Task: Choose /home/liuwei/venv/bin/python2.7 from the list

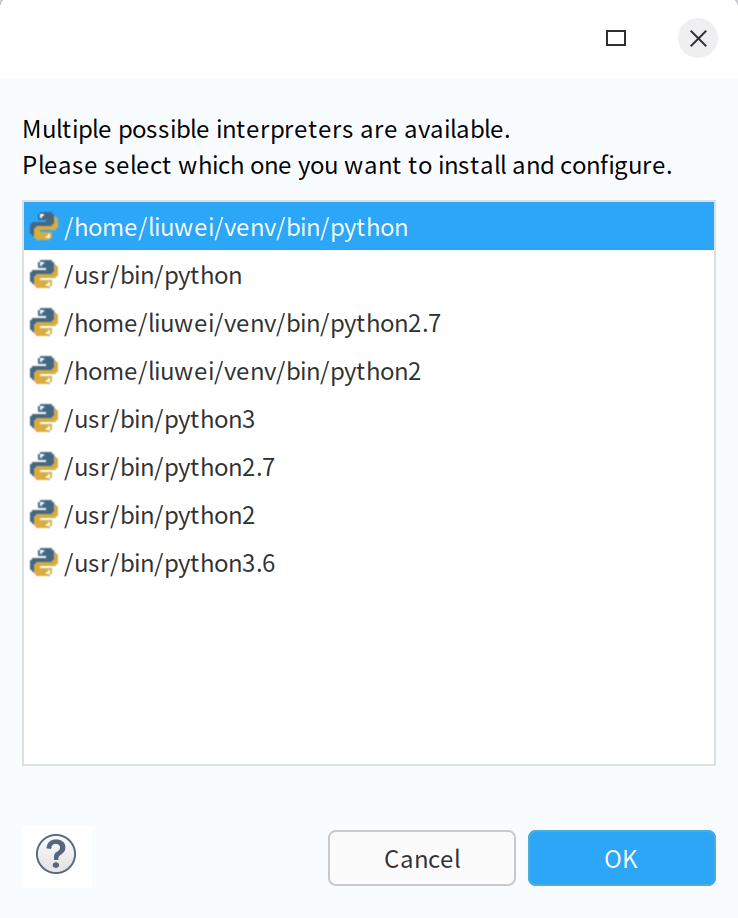Action: click(252, 323)
